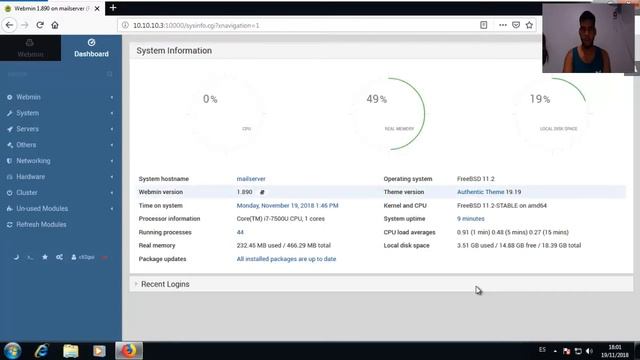Image resolution: width=640 pixels, height=360 pixels.
Task: Open the Authentic Theme link
Action: 480,192
